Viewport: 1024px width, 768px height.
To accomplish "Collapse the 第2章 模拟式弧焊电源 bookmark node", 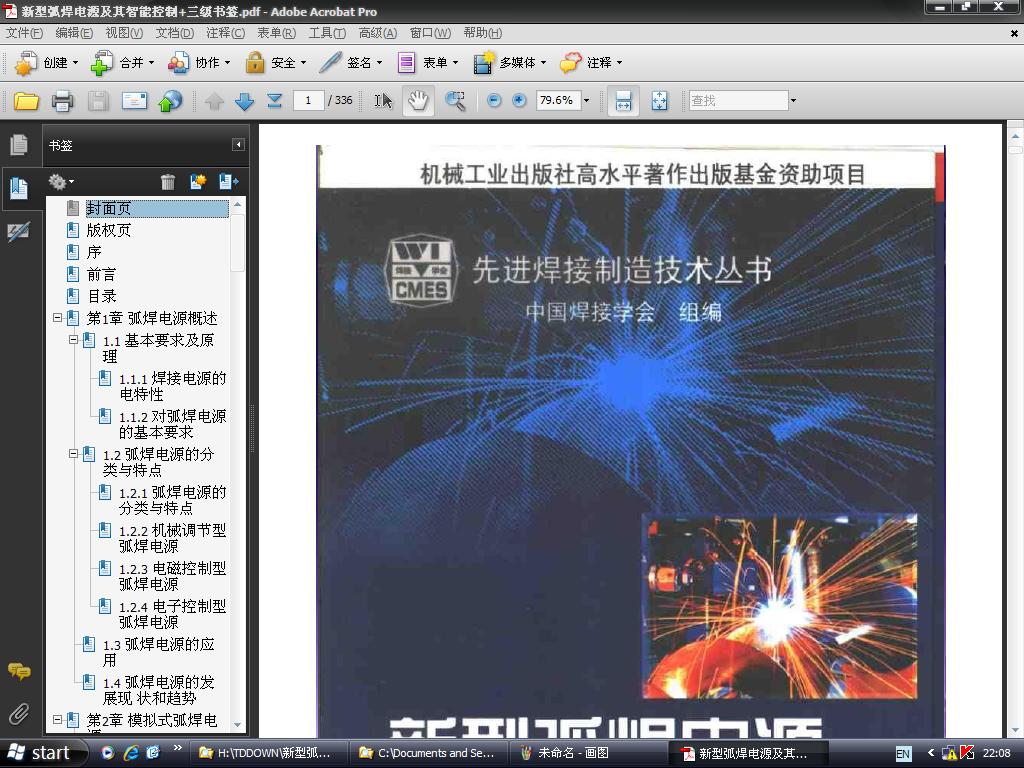I will pos(57,720).
